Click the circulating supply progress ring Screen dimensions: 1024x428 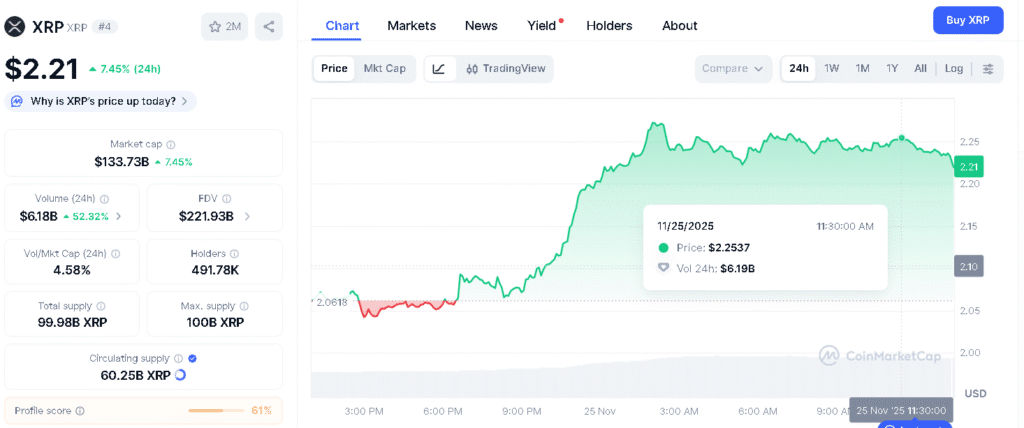181,375
